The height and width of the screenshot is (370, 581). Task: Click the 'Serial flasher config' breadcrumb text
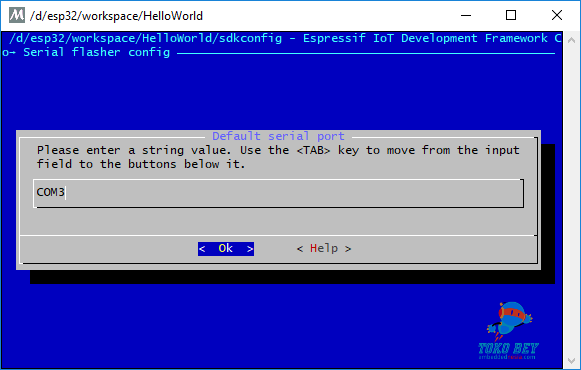tap(96, 52)
